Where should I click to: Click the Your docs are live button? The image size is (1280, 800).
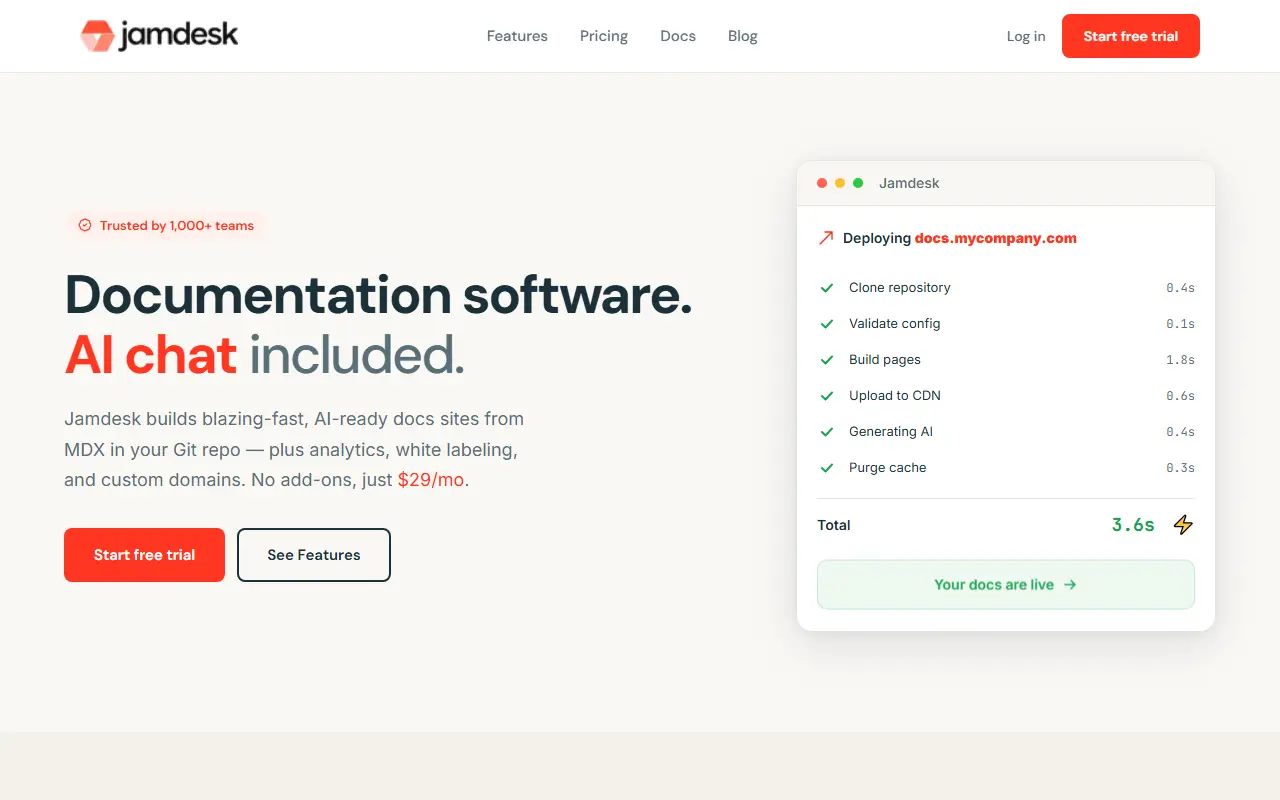click(x=1006, y=585)
